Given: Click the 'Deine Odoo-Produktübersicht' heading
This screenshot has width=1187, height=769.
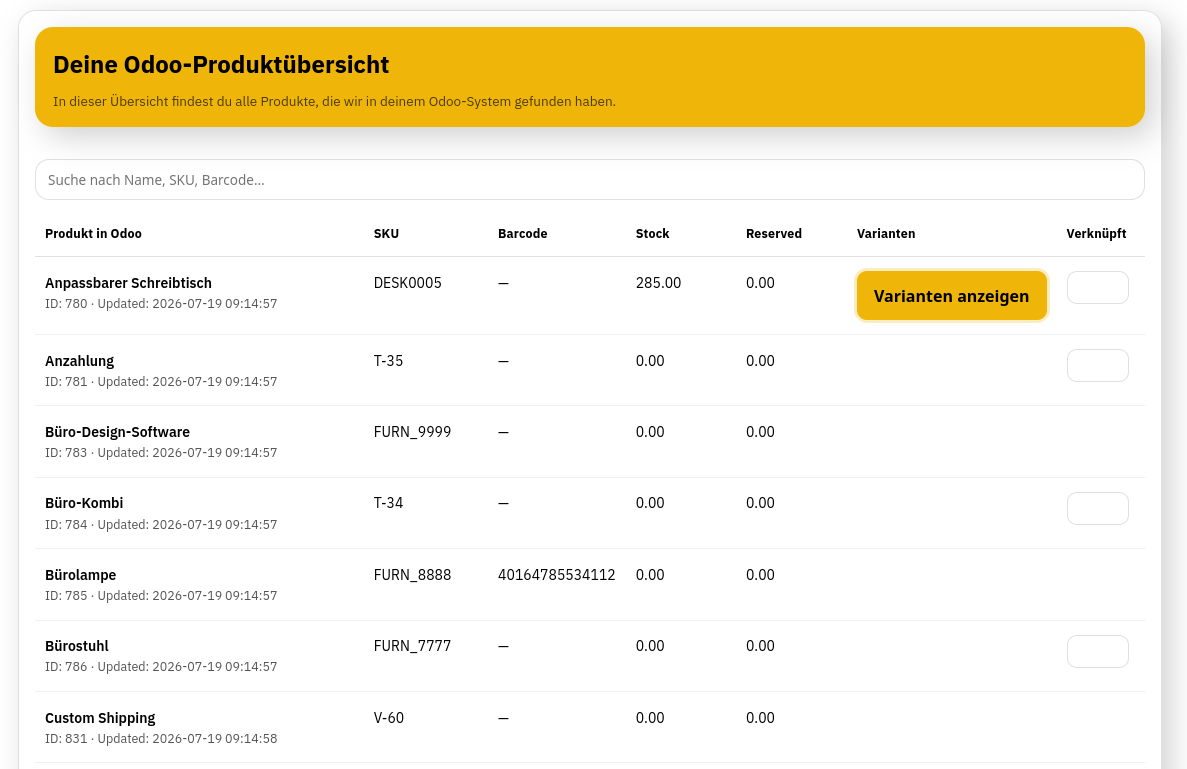Looking at the screenshot, I should coord(221,65).
